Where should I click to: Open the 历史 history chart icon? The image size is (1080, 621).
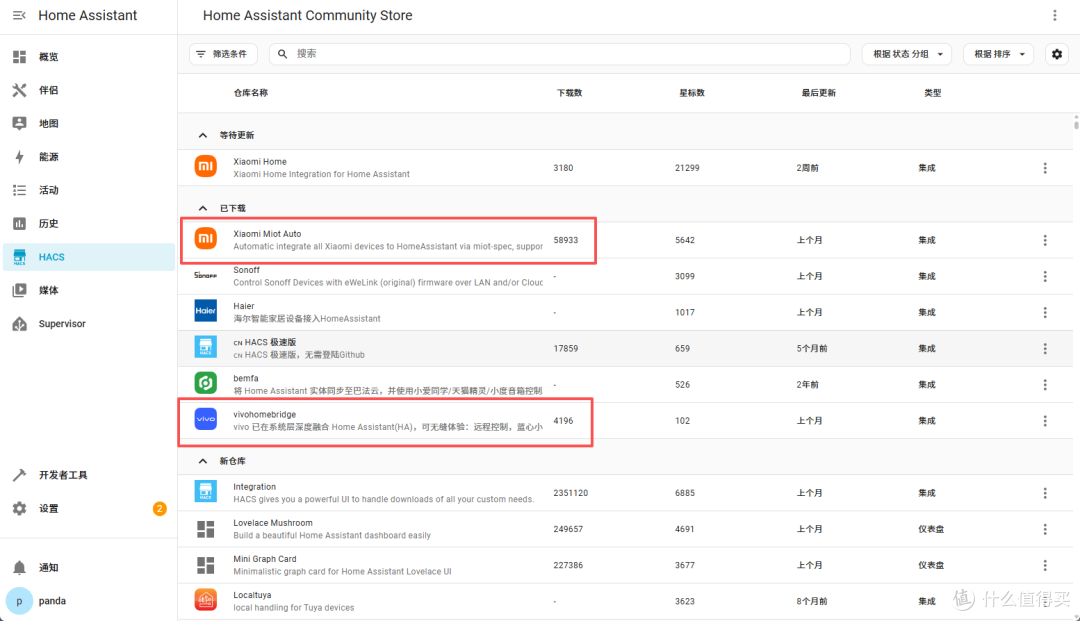click(x=19, y=224)
